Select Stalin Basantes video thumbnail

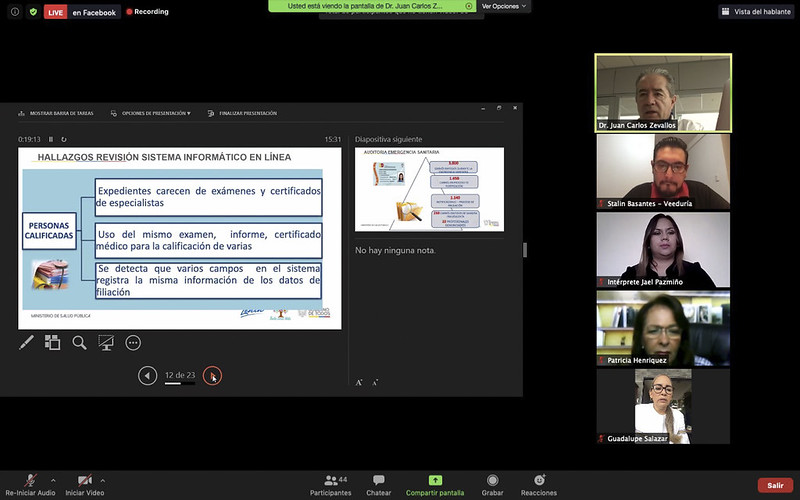[x=663, y=171]
